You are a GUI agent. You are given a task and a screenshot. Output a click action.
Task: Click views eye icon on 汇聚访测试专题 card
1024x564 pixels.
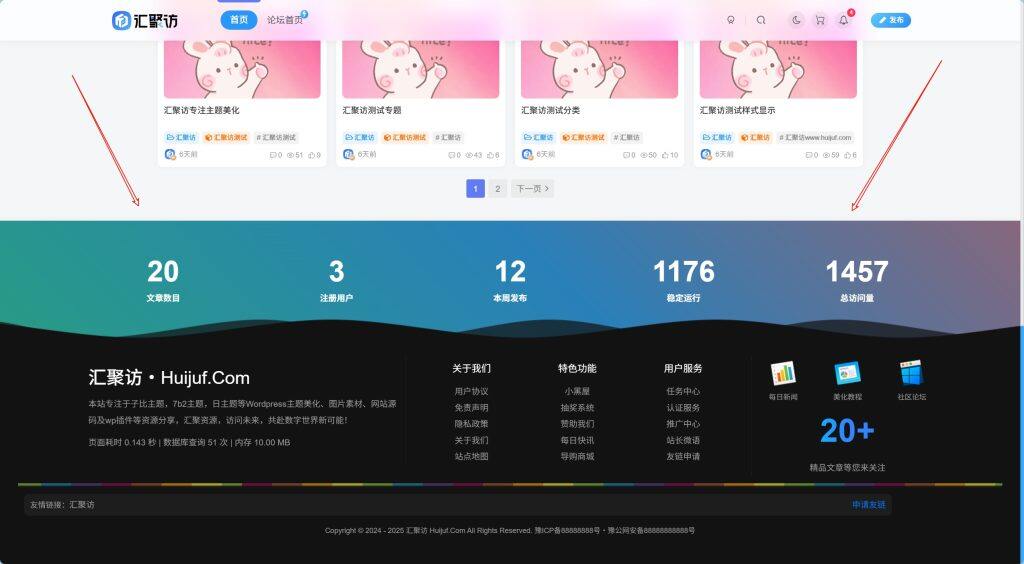pos(469,155)
